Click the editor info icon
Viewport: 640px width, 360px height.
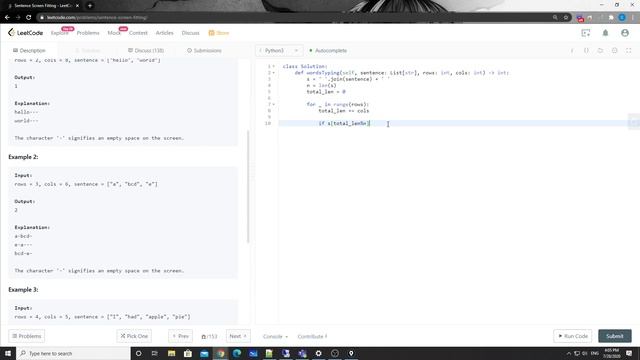pyautogui.click(x=572, y=51)
